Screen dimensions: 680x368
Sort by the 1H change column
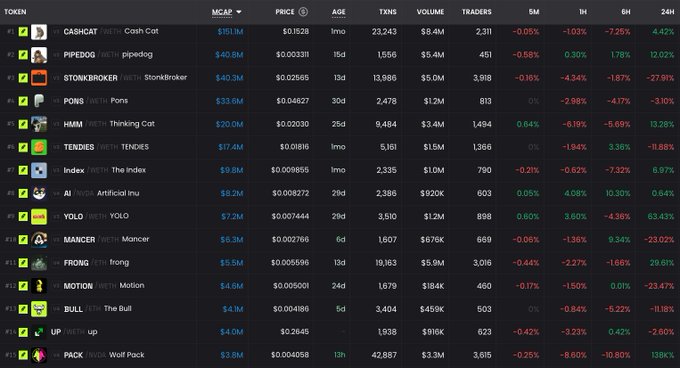[583, 12]
